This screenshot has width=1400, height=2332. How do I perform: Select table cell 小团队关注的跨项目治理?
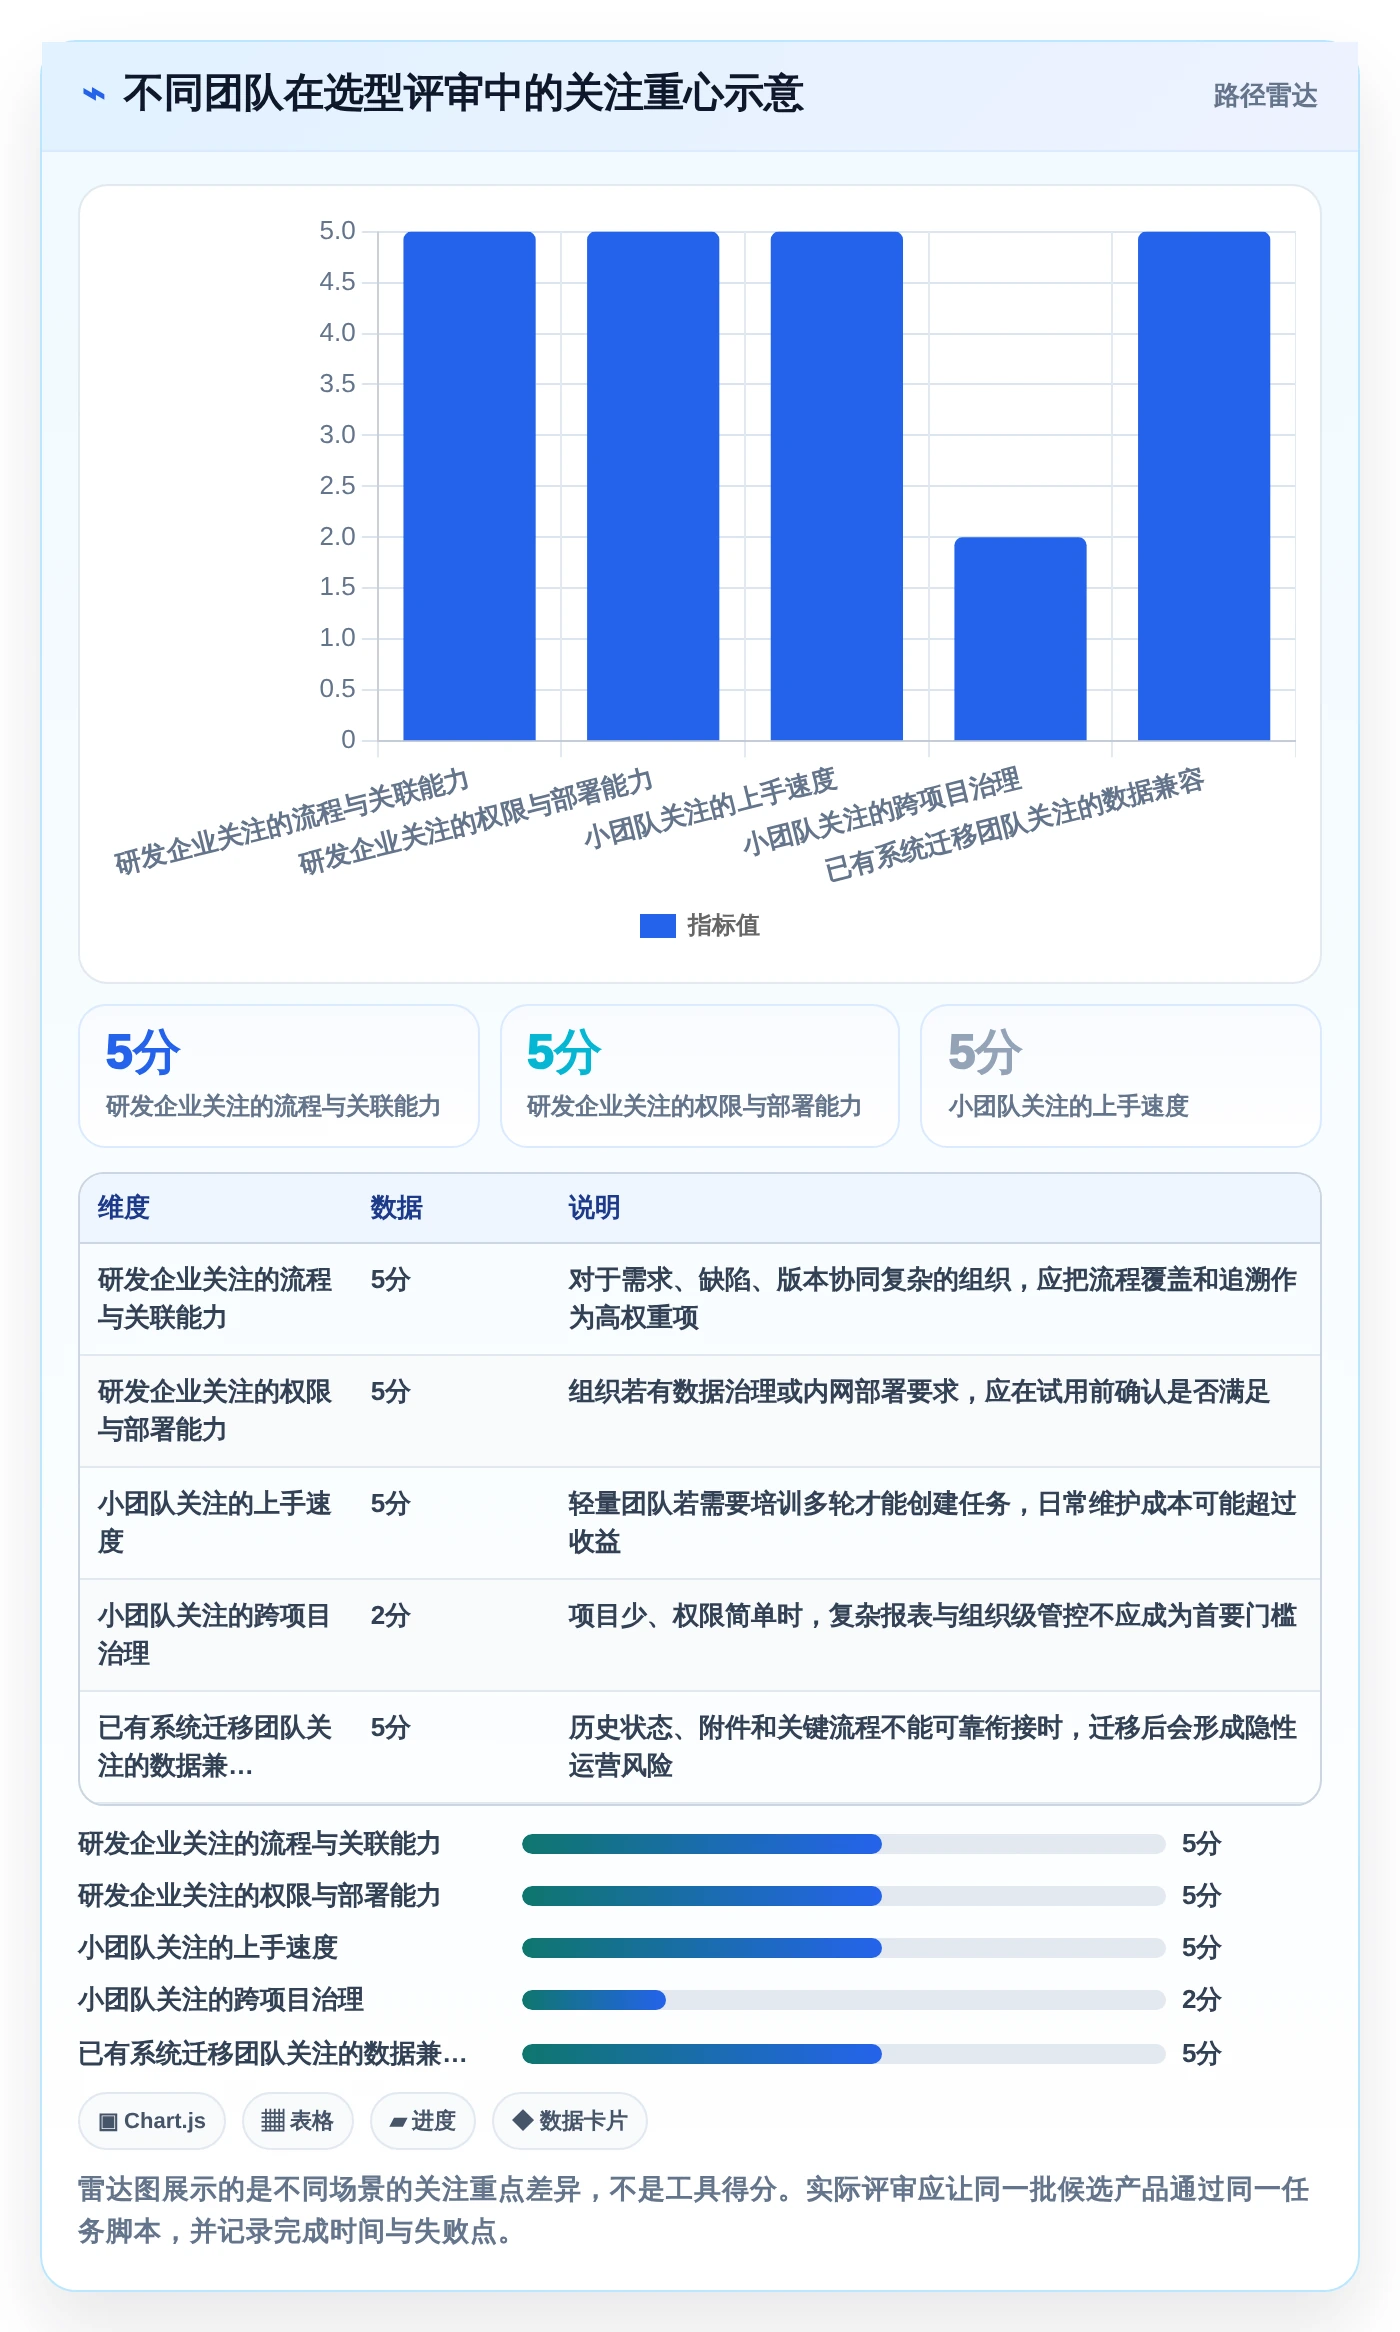click(215, 1634)
